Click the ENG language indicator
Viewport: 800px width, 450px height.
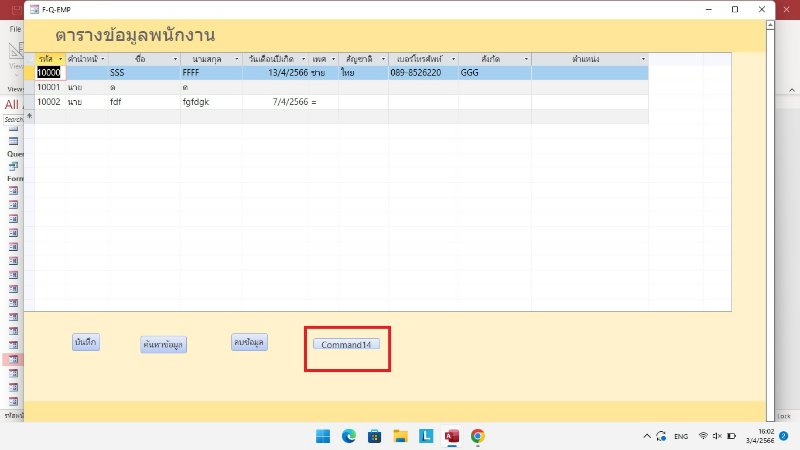pyautogui.click(x=680, y=436)
